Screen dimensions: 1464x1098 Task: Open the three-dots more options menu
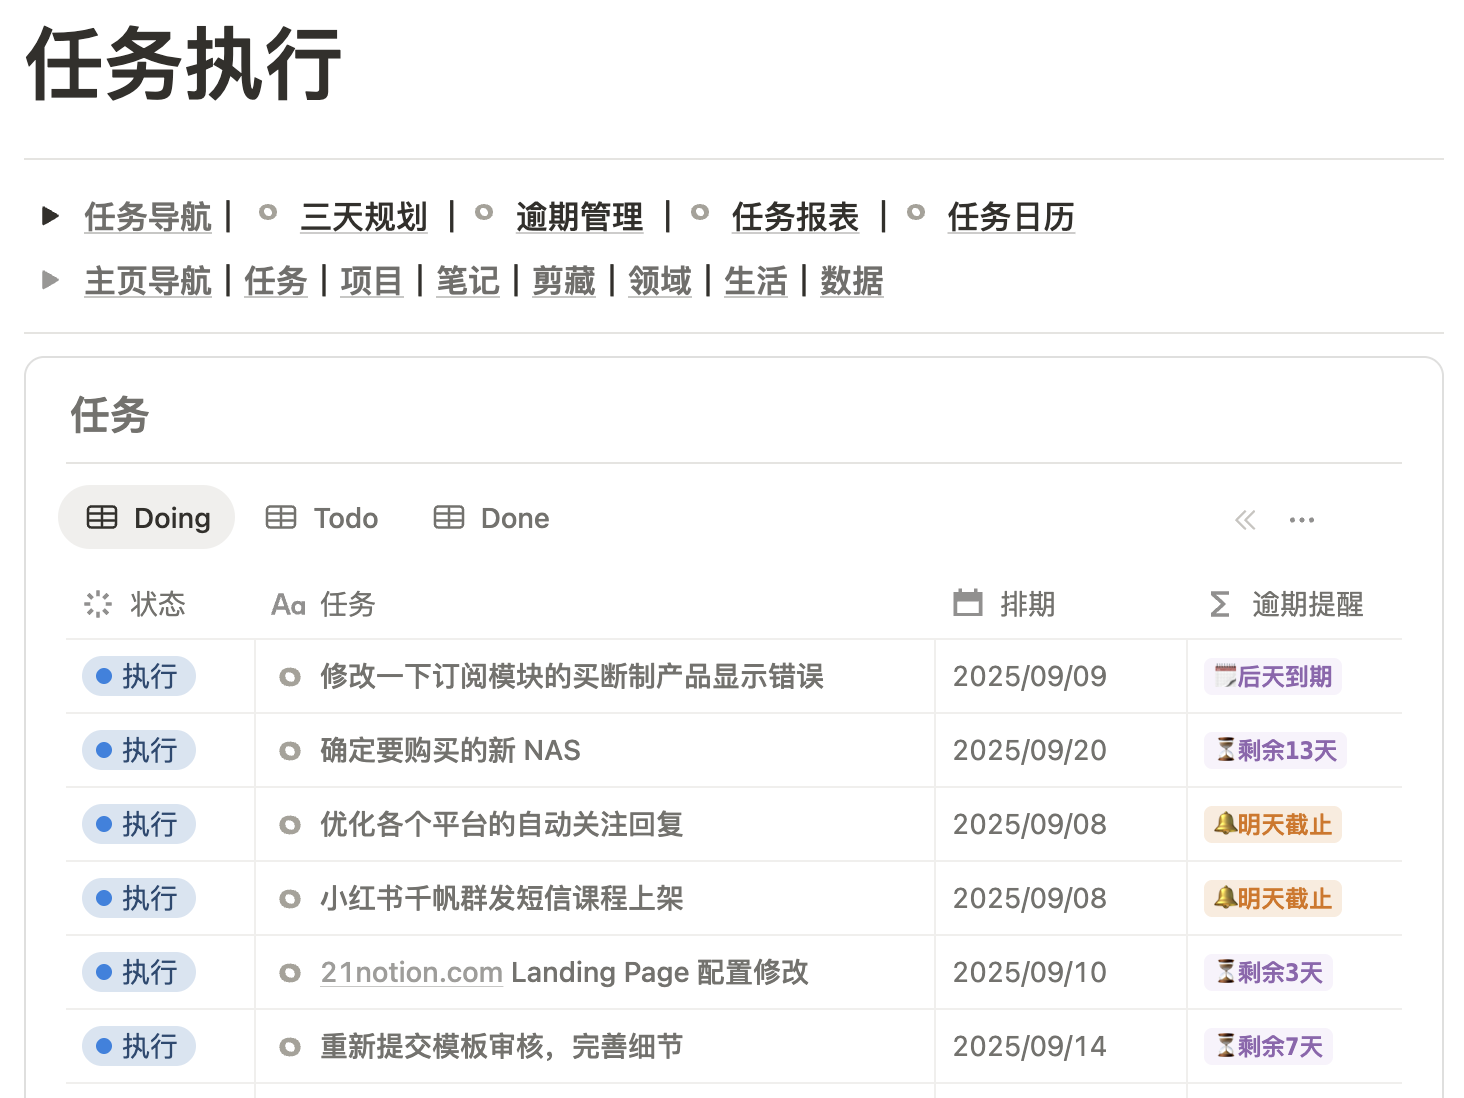pyautogui.click(x=1302, y=520)
